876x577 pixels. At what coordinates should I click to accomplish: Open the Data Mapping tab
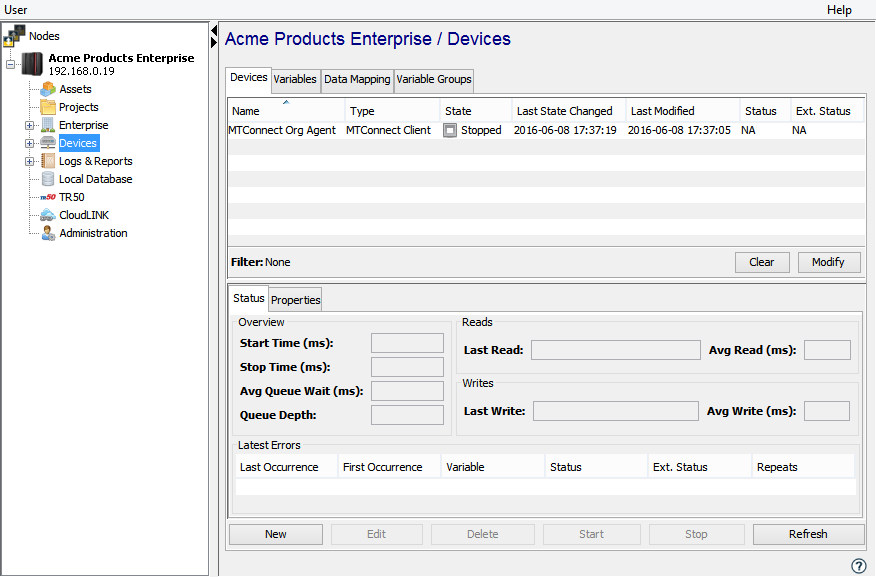(x=357, y=79)
